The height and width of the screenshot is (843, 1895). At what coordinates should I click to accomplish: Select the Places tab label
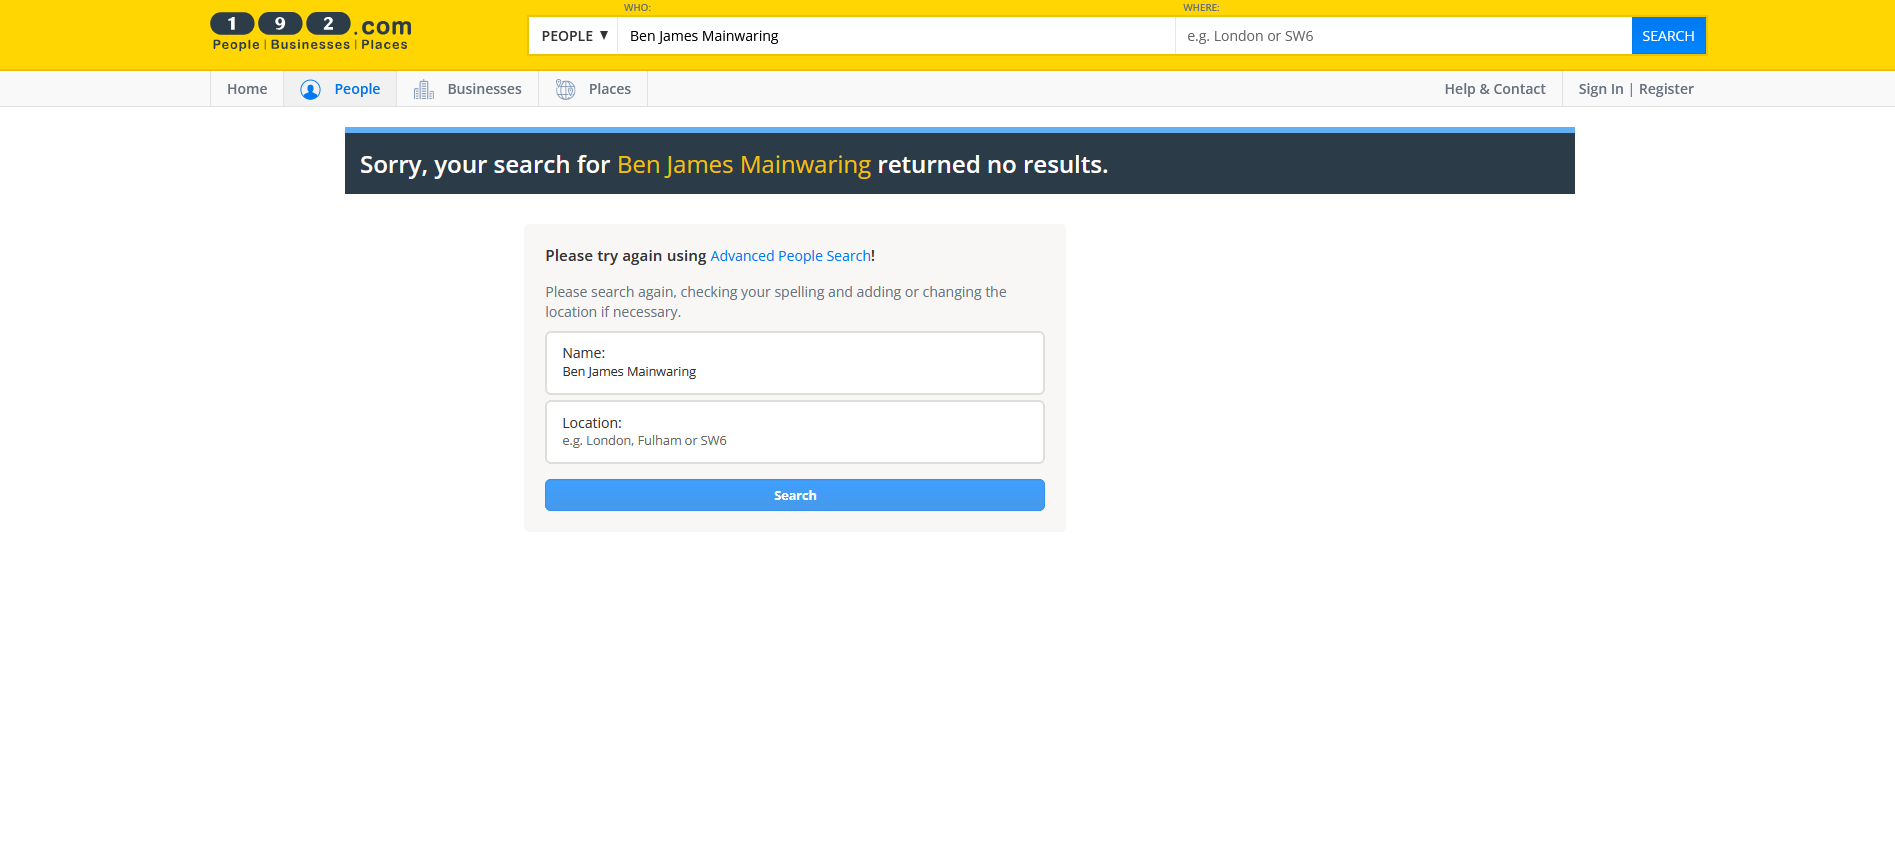click(609, 89)
